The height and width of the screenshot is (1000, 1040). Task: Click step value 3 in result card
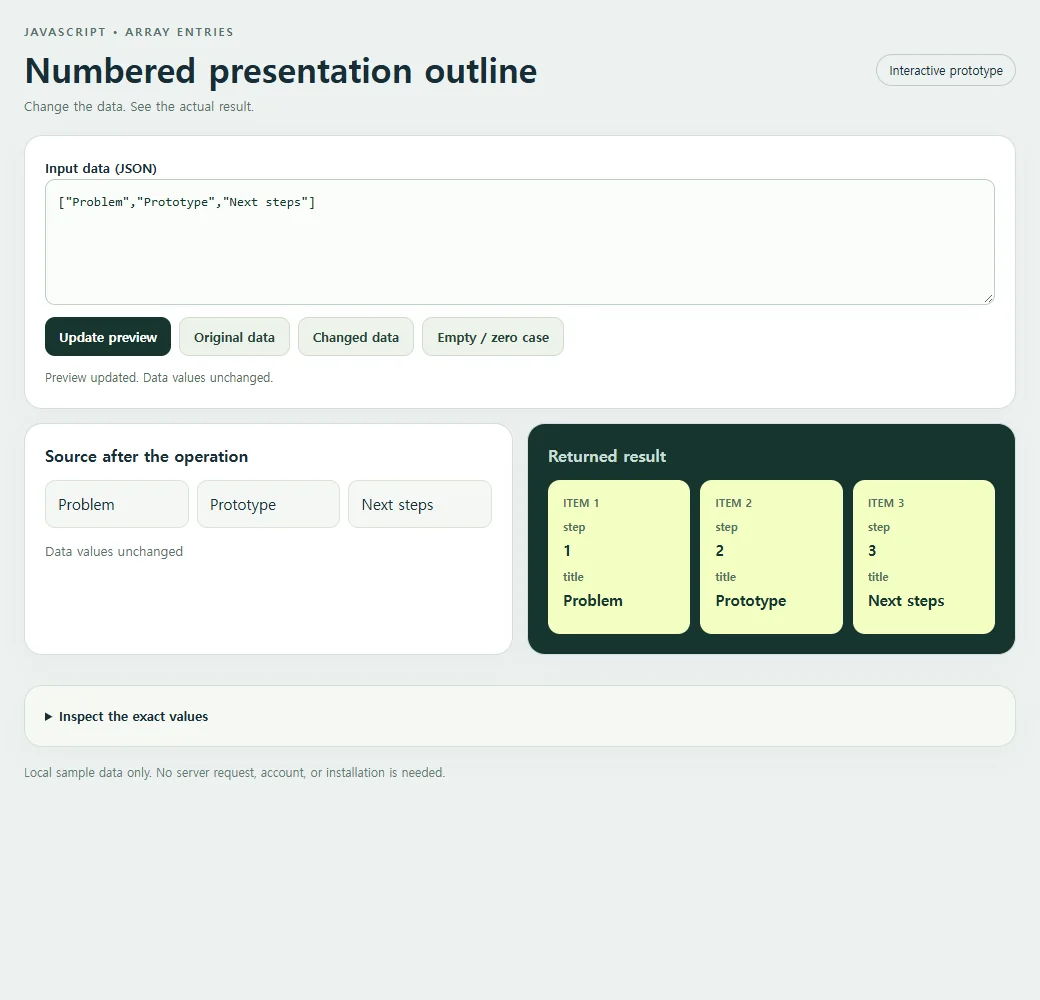coord(872,551)
